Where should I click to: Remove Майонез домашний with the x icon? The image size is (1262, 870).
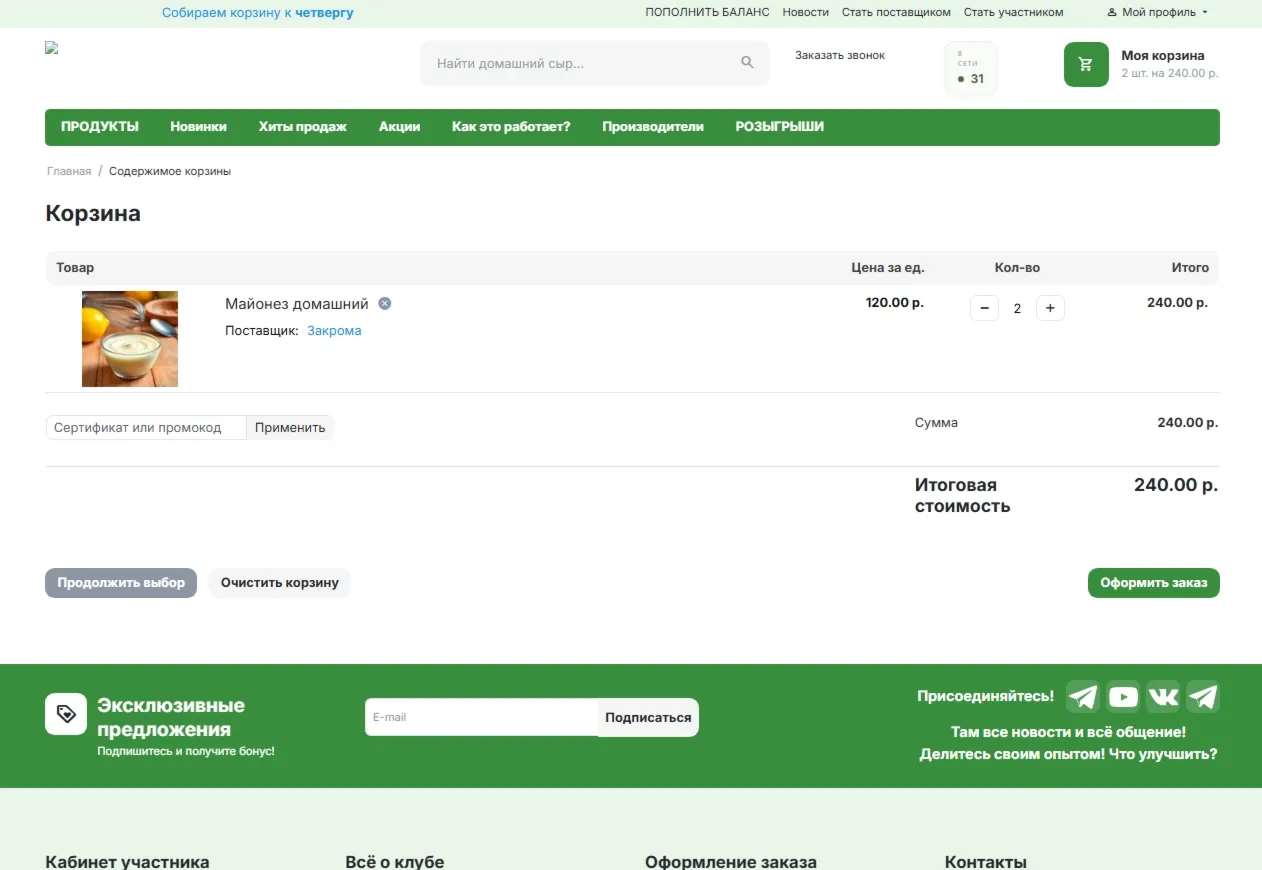tap(385, 304)
